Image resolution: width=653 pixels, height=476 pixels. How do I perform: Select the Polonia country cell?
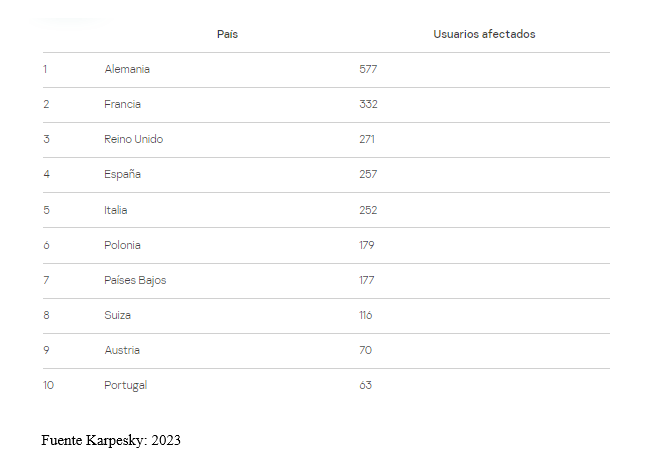click(x=122, y=245)
